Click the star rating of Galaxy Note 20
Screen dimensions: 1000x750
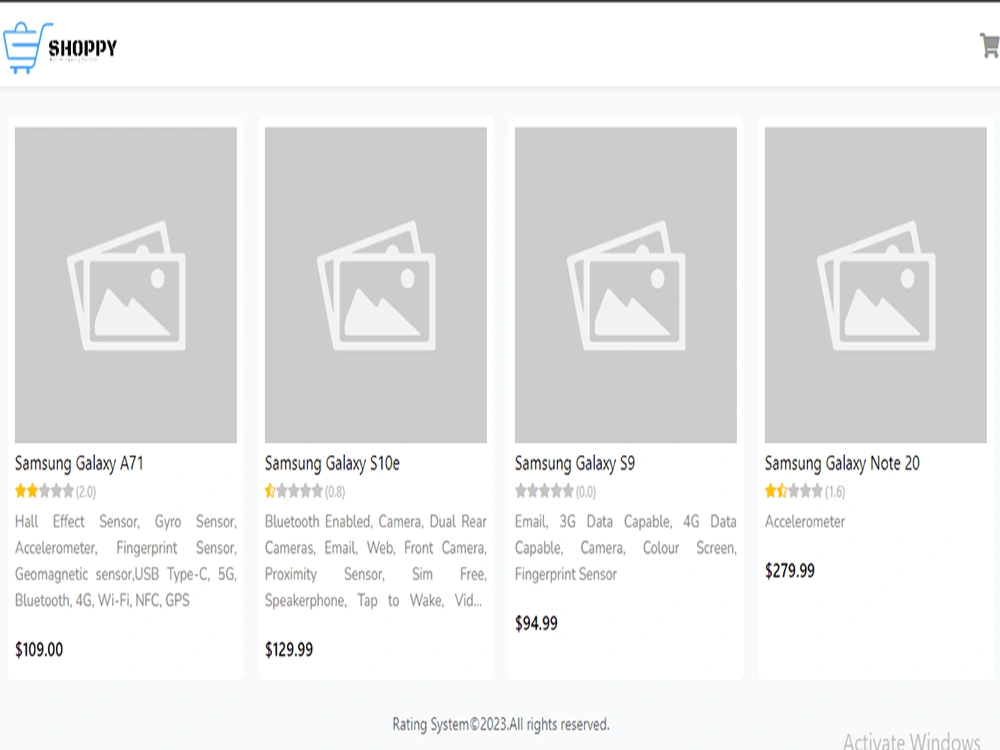tap(794, 491)
